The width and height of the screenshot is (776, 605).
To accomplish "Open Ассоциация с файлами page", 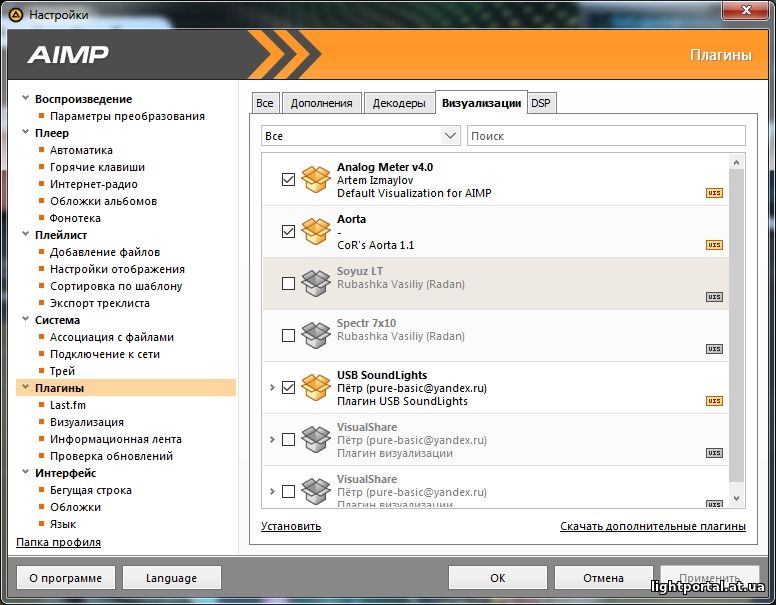I will [x=112, y=337].
